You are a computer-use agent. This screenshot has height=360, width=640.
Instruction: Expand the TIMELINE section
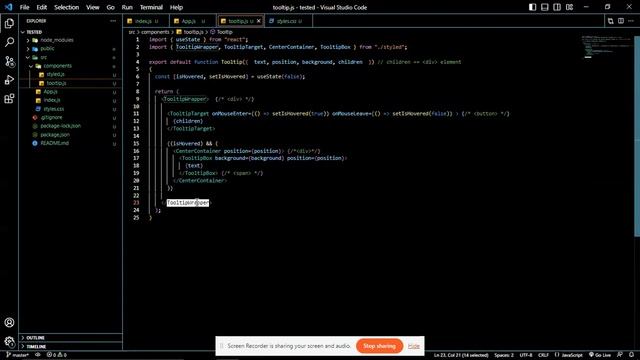[71, 346]
